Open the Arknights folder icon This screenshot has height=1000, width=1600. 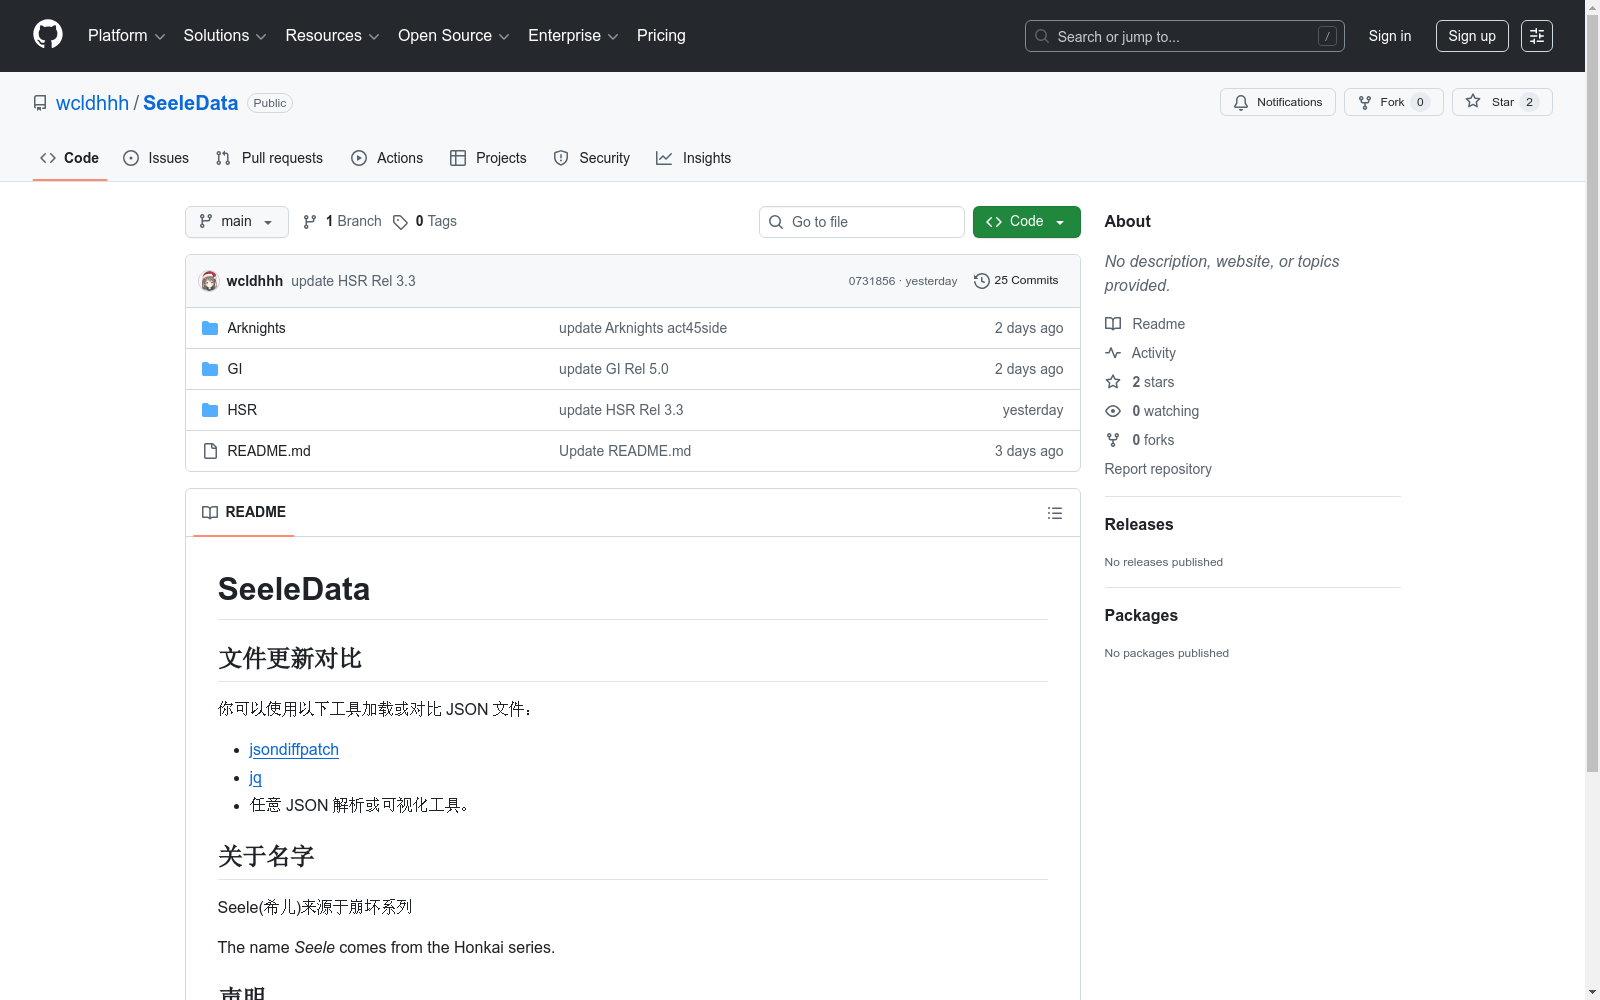tap(210, 328)
